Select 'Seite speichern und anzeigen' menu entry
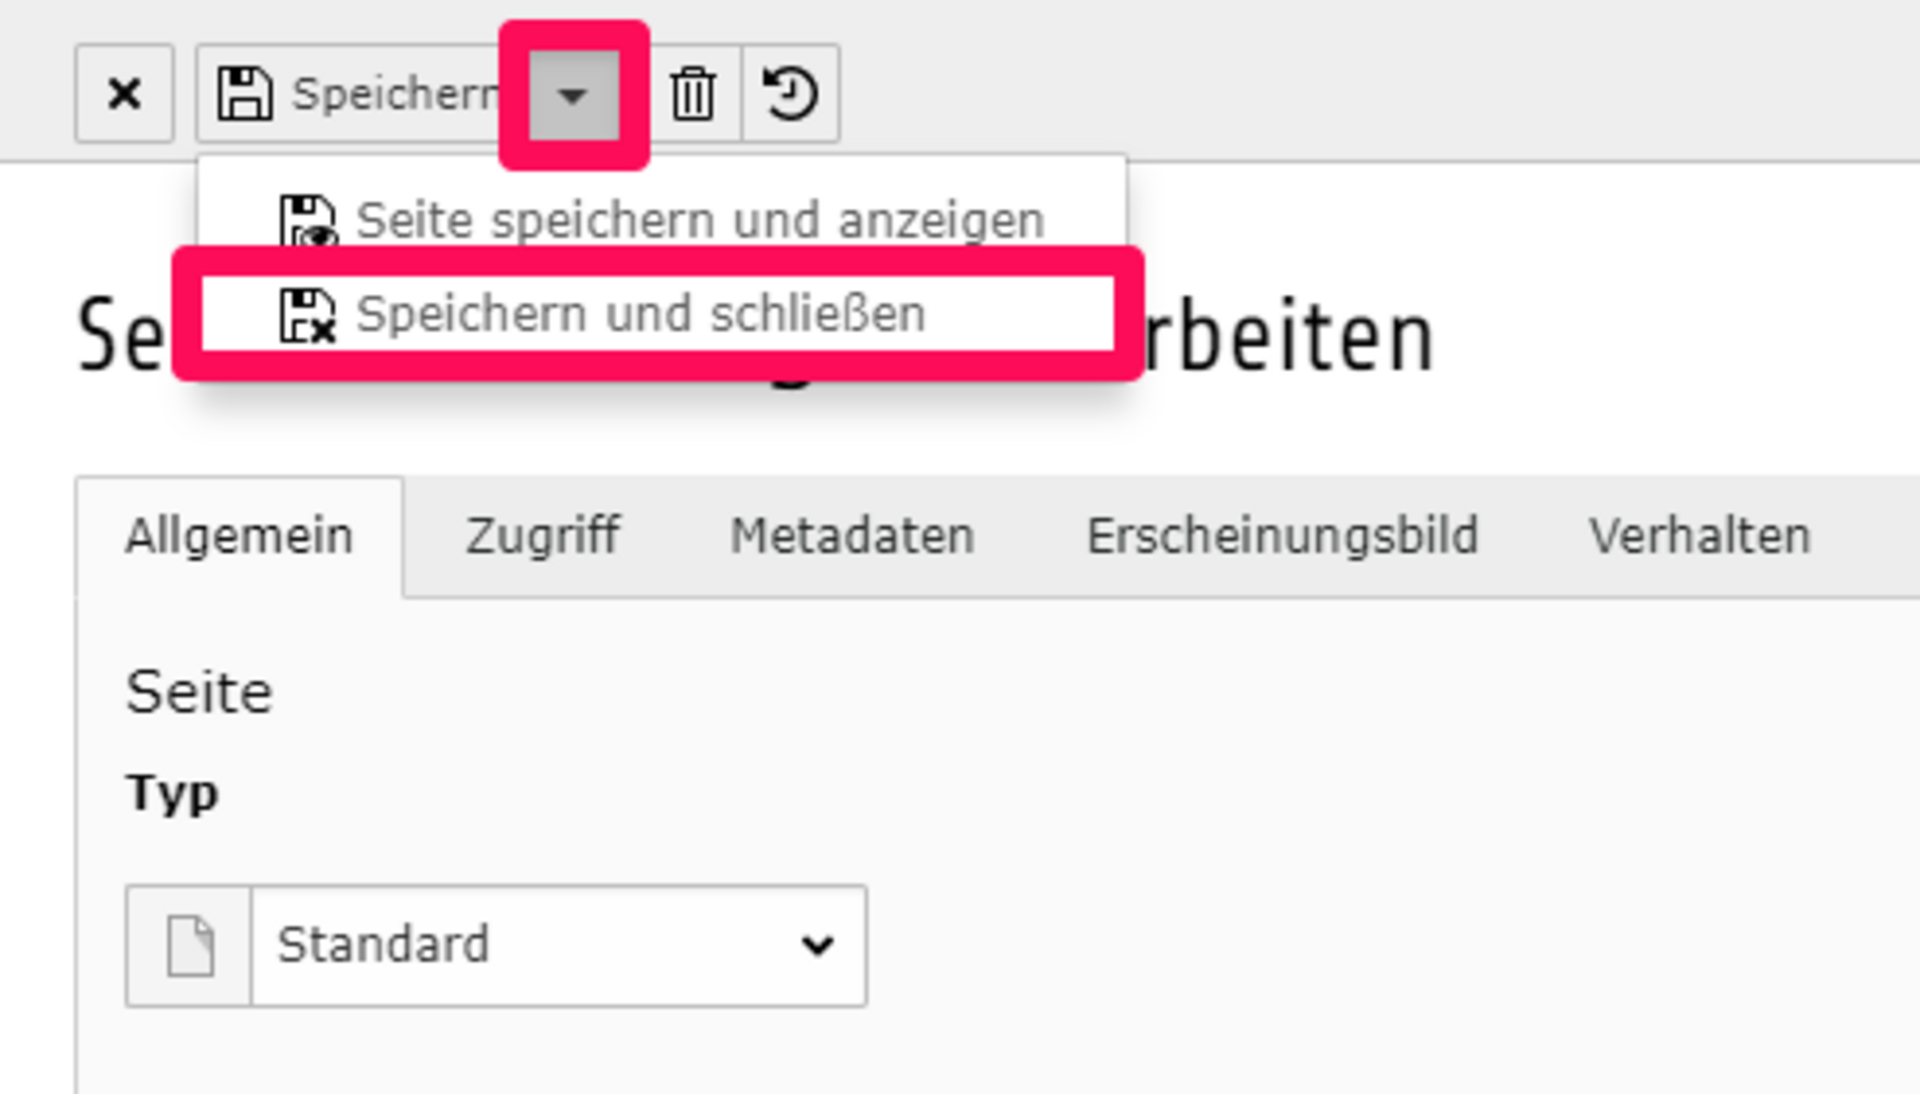This screenshot has height=1094, width=1920. pos(662,220)
